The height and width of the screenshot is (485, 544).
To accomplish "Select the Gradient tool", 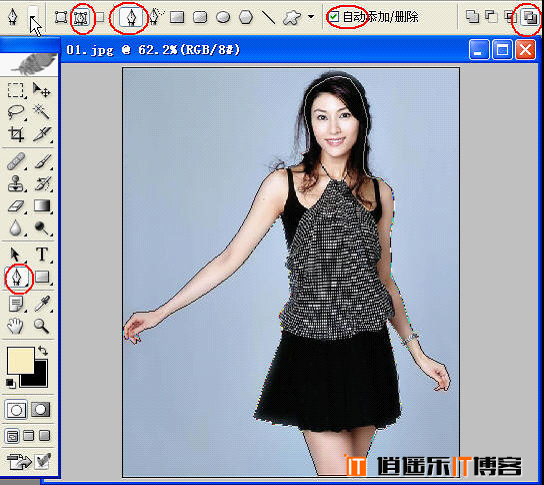I will point(42,206).
